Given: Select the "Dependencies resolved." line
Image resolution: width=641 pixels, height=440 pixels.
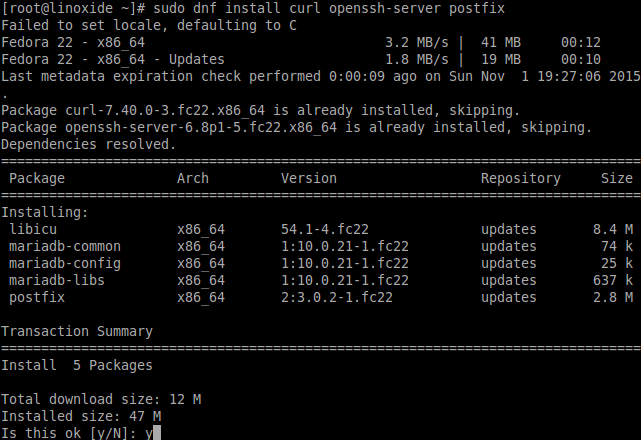Looking at the screenshot, I should pos(89,144).
